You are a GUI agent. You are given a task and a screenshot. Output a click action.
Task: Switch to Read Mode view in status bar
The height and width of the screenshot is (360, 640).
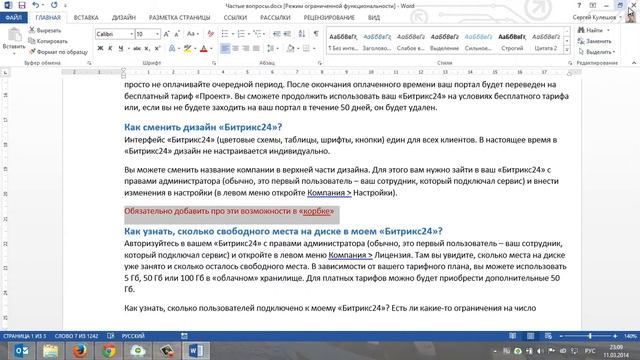[512, 336]
